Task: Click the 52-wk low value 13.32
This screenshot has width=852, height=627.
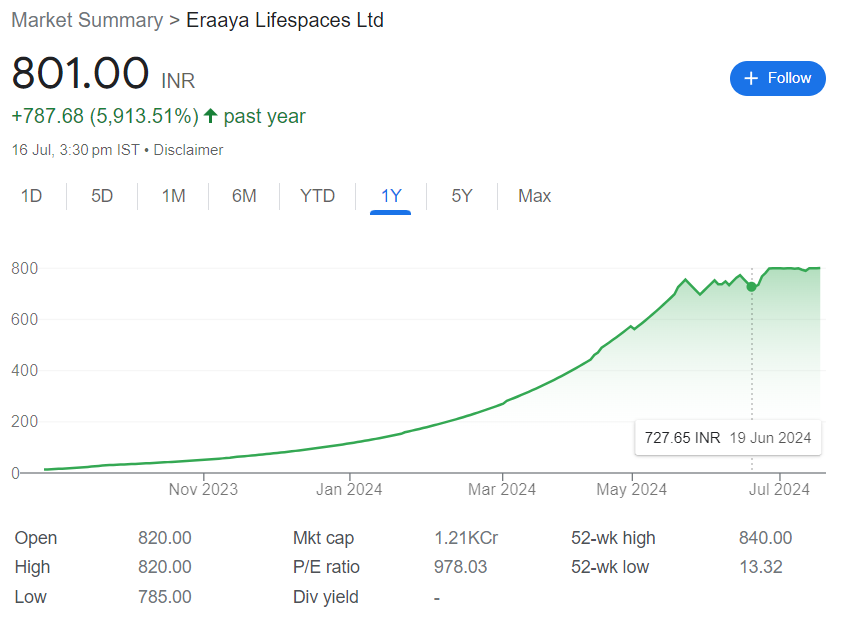Action: pos(761,567)
